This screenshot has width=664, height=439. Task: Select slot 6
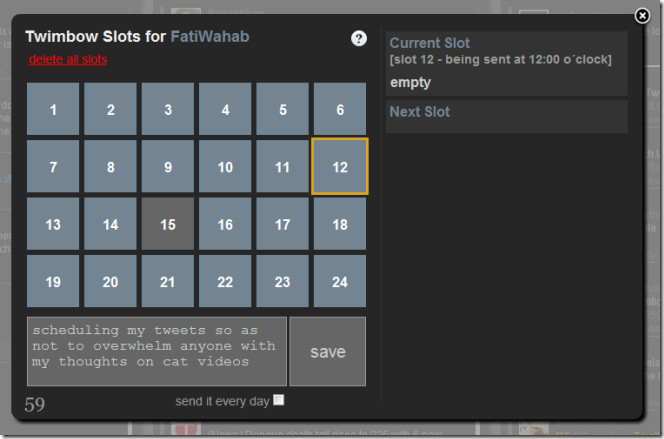[x=340, y=110]
